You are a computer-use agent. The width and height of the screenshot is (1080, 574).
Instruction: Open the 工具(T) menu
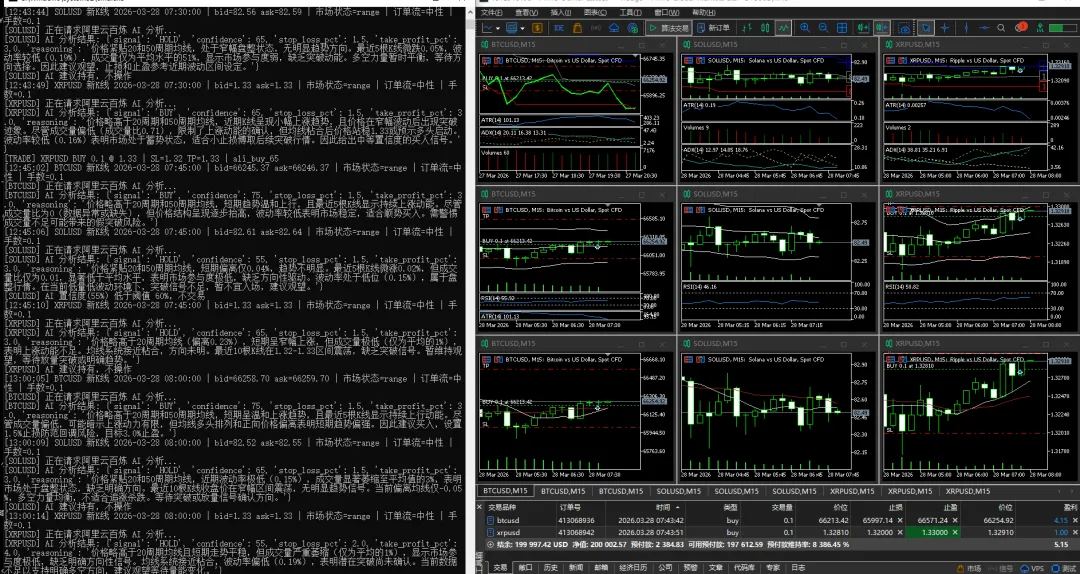coord(630,12)
